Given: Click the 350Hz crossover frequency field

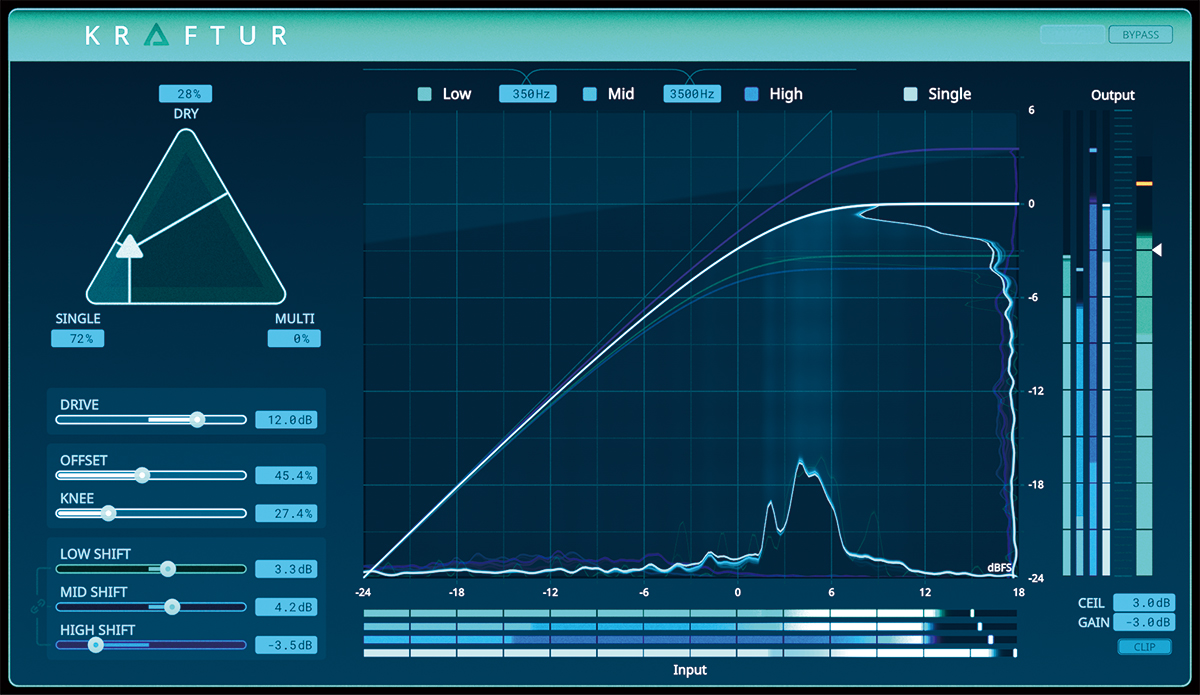Looking at the screenshot, I should [528, 94].
